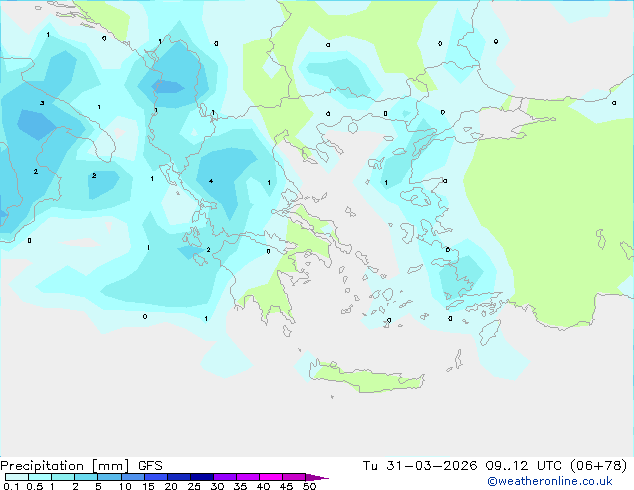
Task: Click the '50' legend scale label
Action: pos(309,486)
